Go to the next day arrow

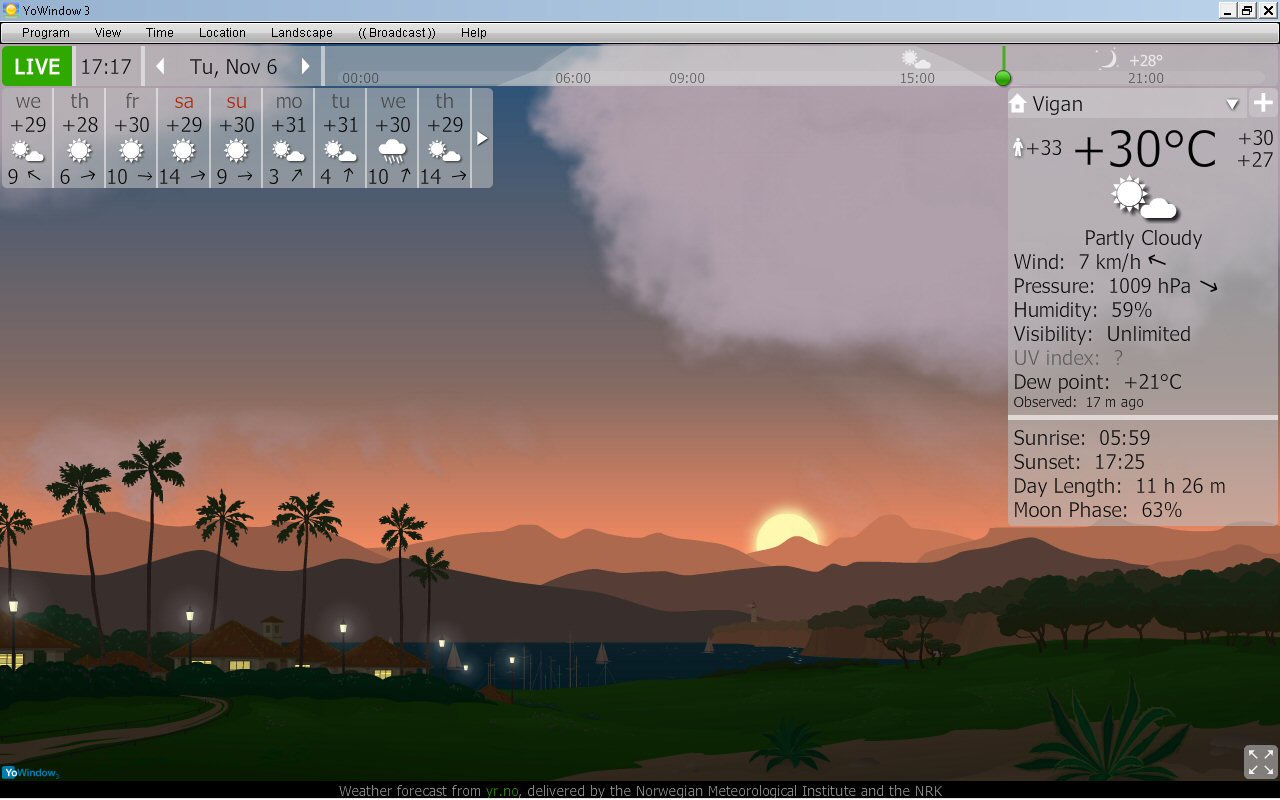(x=305, y=67)
